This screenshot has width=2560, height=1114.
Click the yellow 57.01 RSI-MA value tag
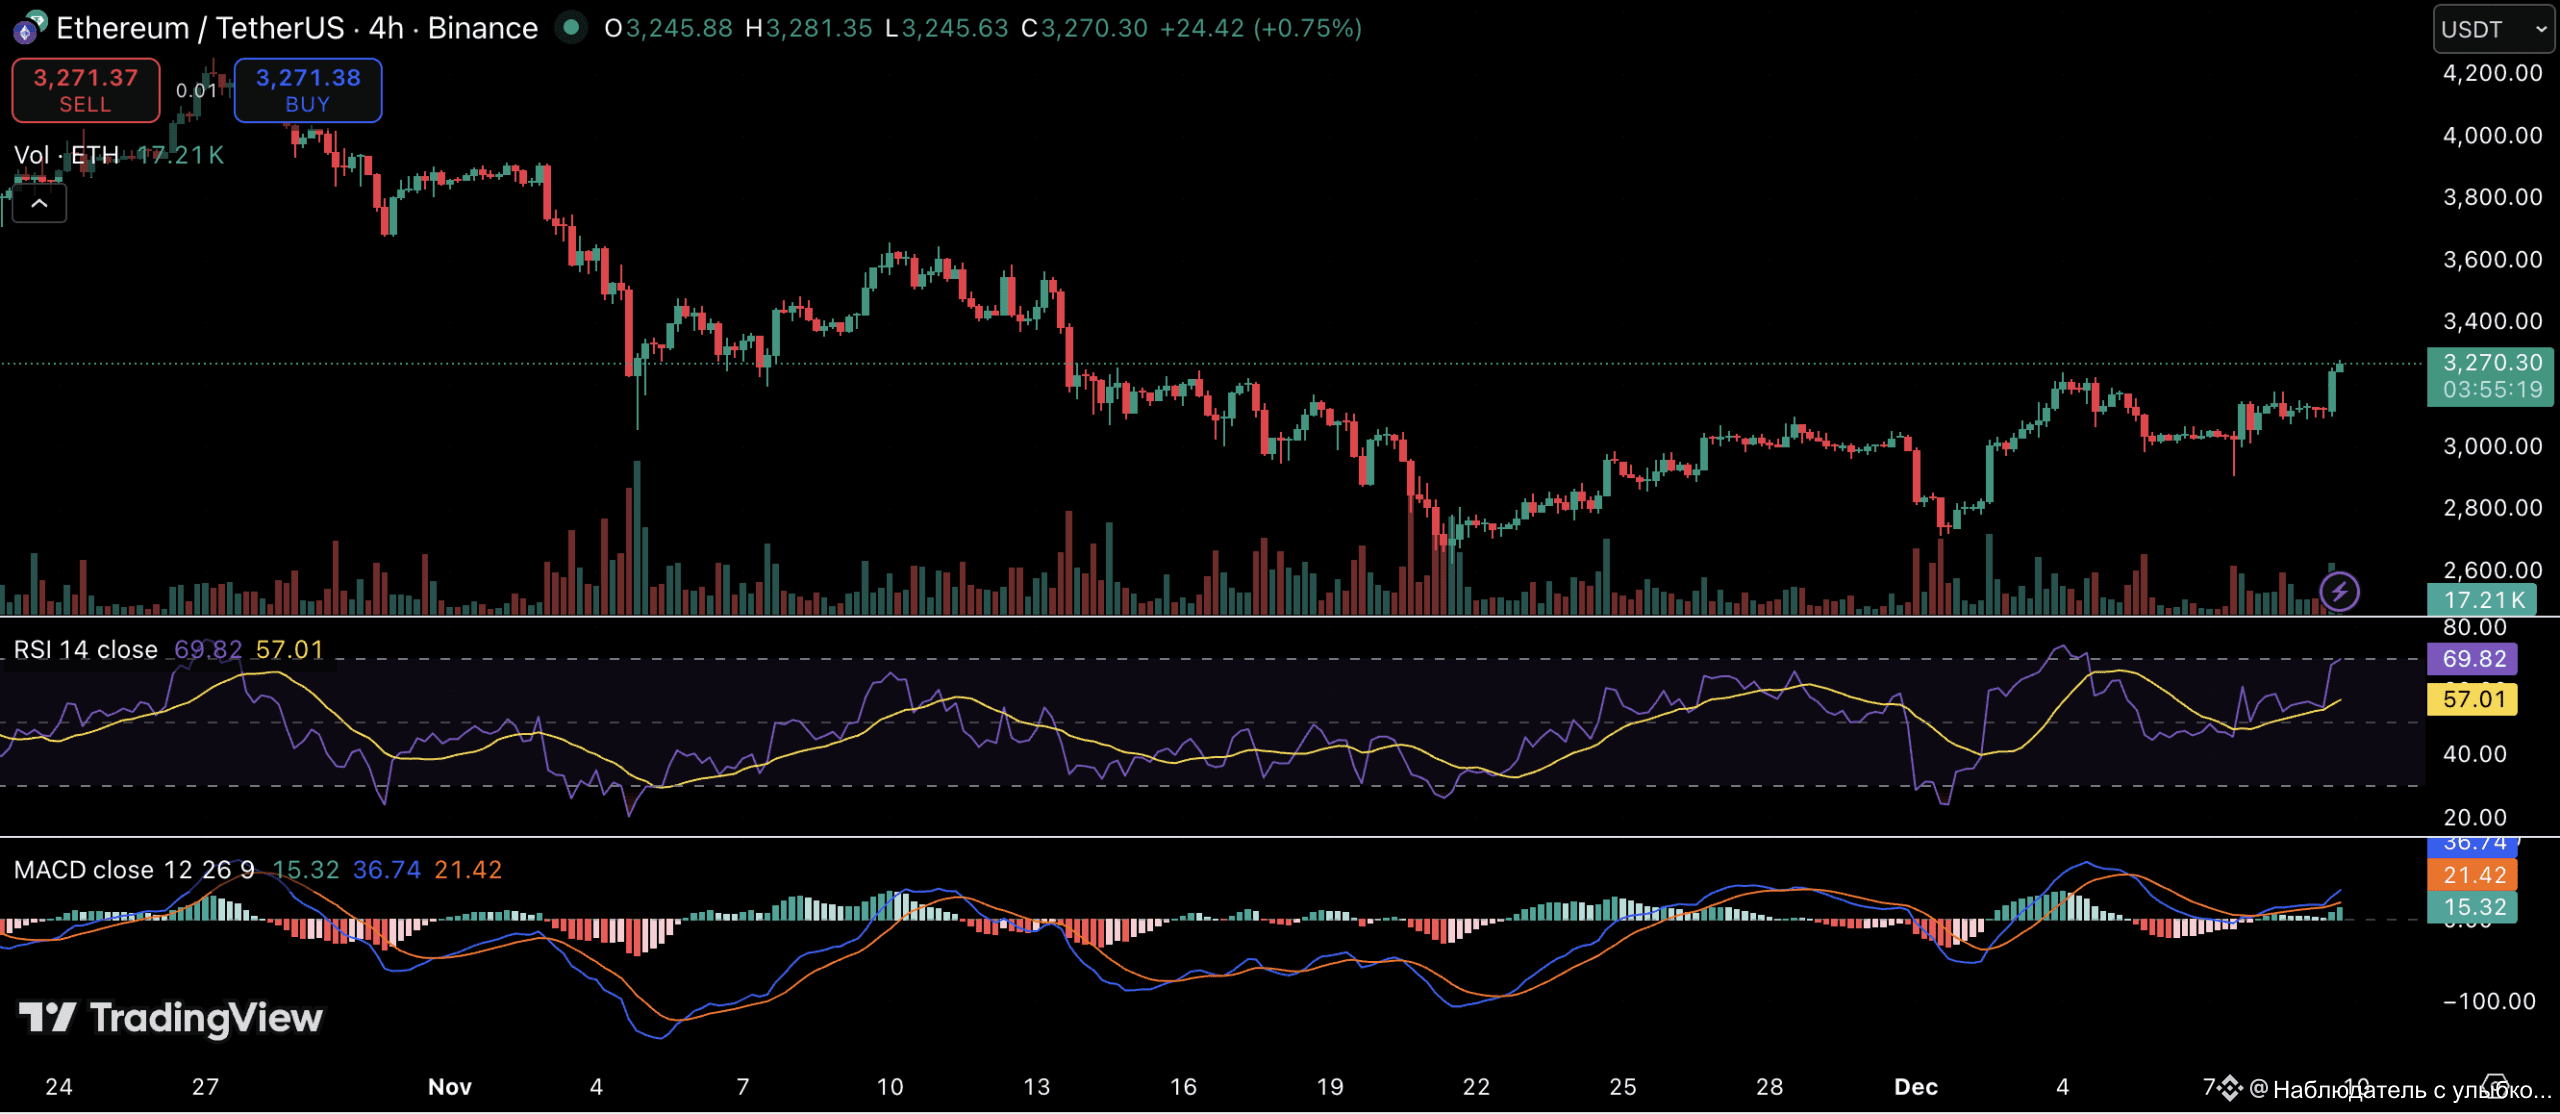(x=2473, y=699)
